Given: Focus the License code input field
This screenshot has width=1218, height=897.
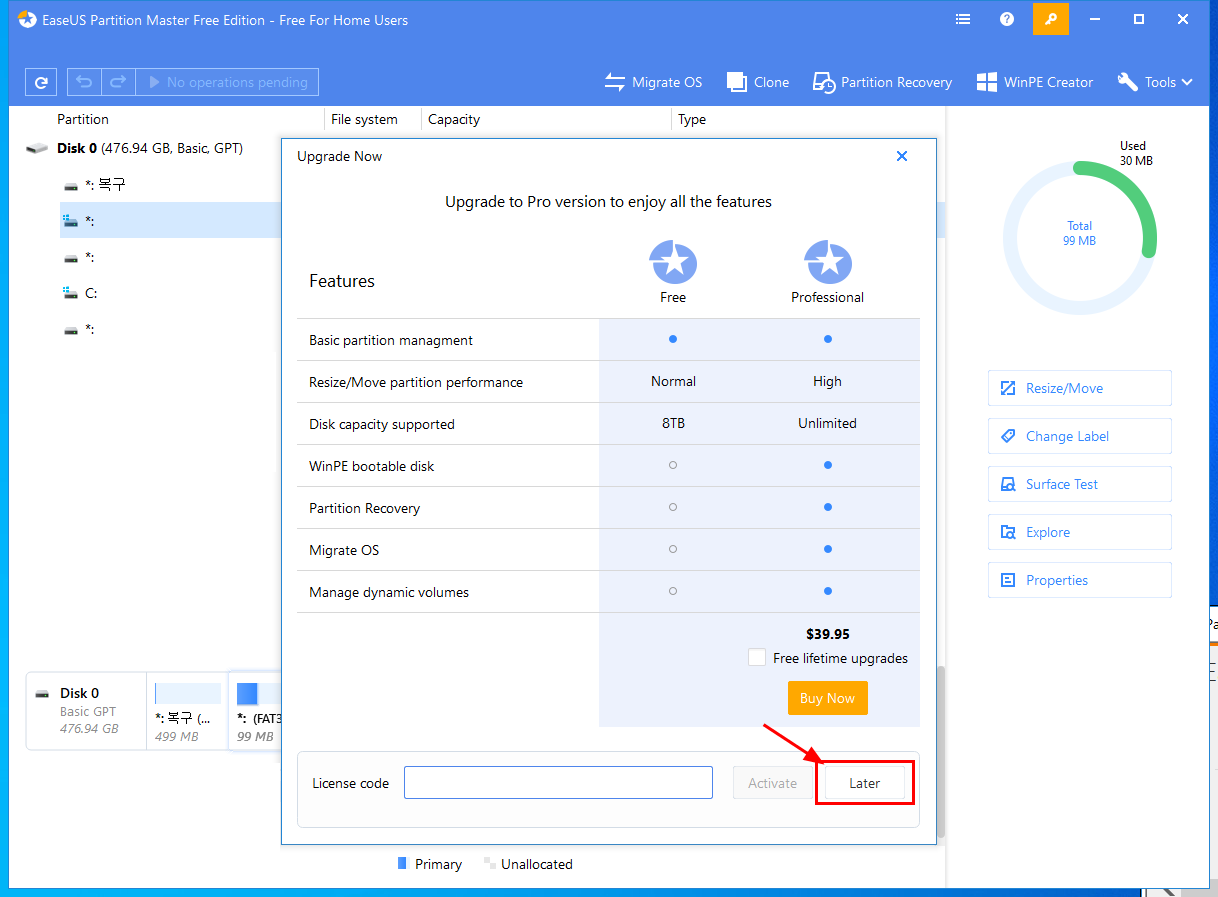Looking at the screenshot, I should (558, 783).
